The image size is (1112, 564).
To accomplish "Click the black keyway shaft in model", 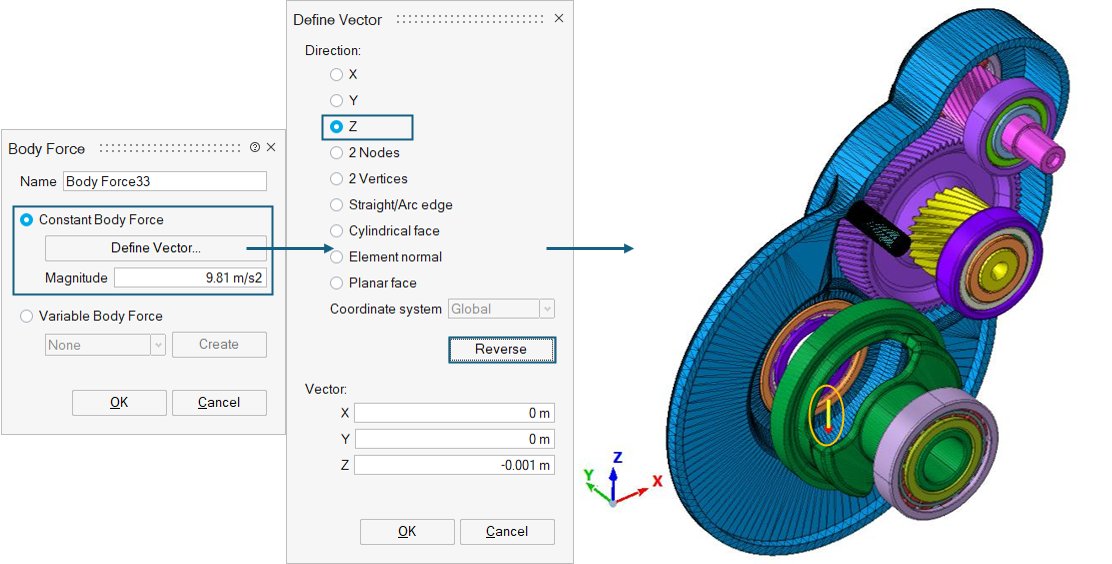I will pos(879,229).
